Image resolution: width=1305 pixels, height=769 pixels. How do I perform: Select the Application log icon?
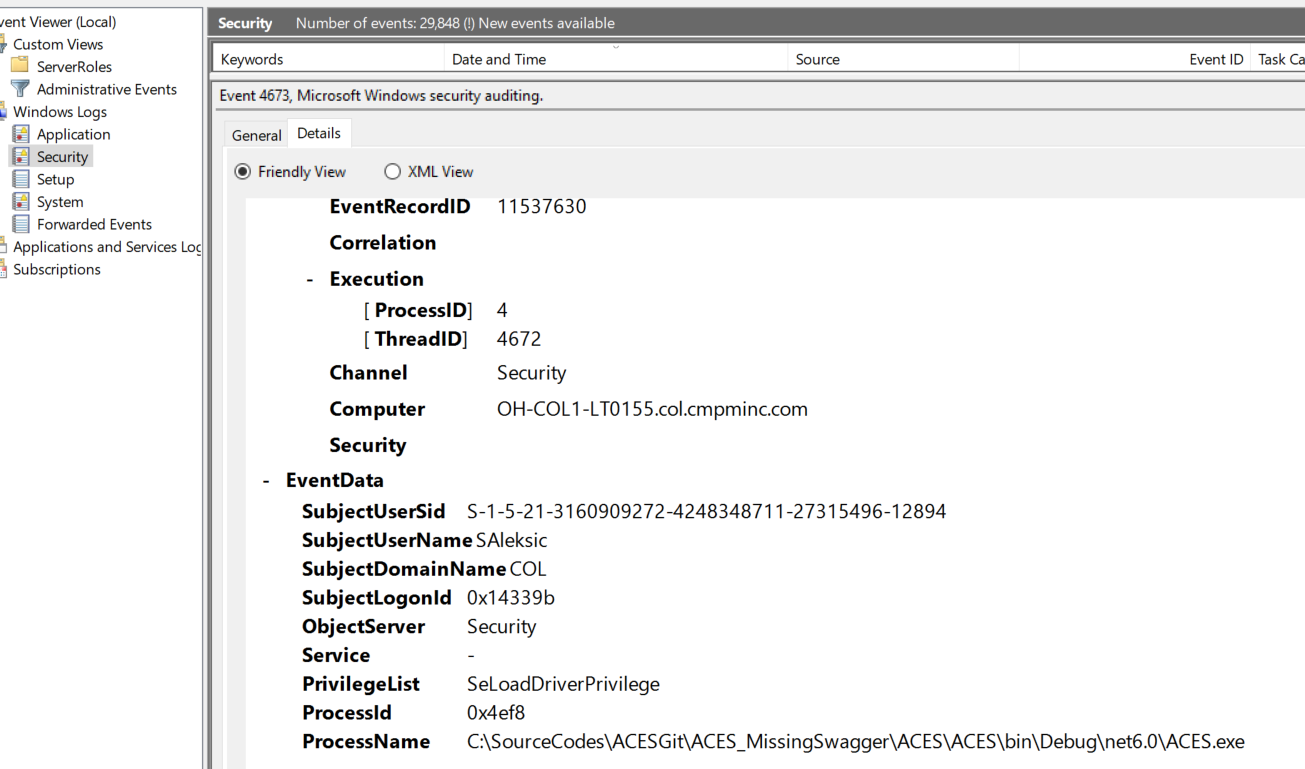22,134
